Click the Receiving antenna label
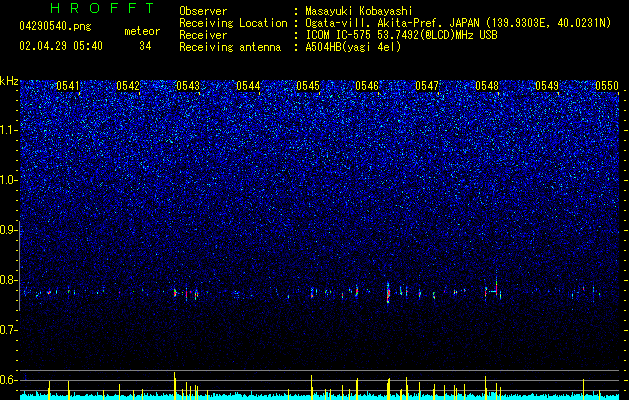Screen dimensions: 629x400 point(230,47)
